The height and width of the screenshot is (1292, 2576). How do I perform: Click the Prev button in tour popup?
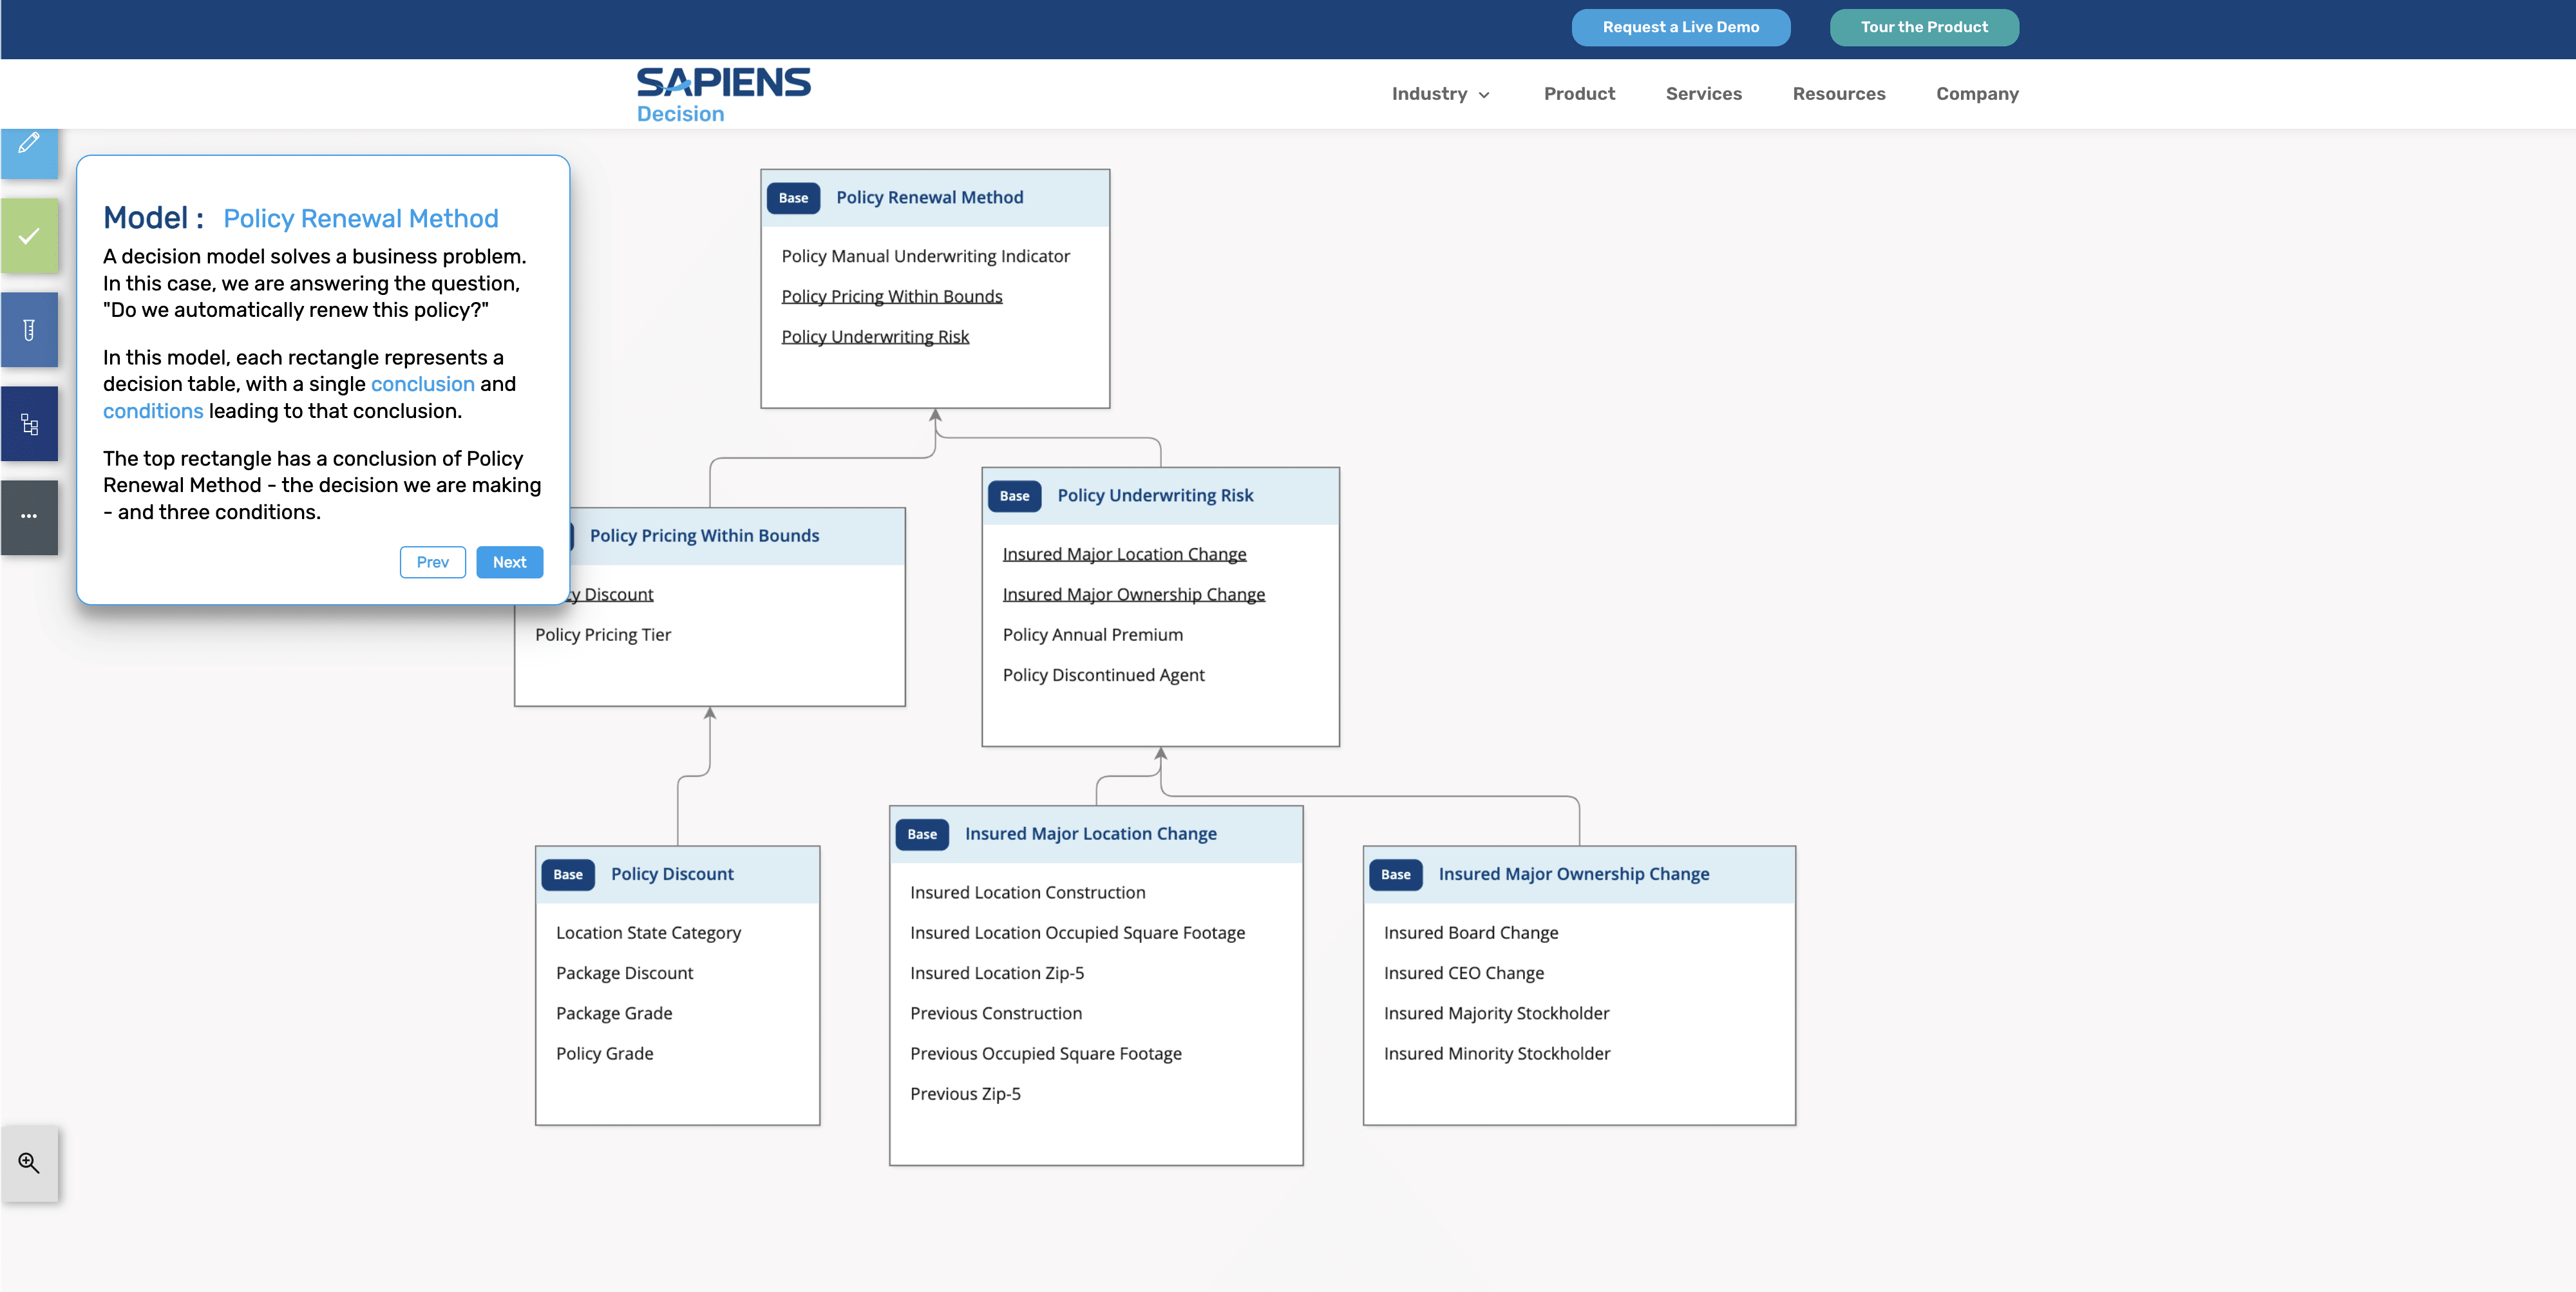[432, 562]
